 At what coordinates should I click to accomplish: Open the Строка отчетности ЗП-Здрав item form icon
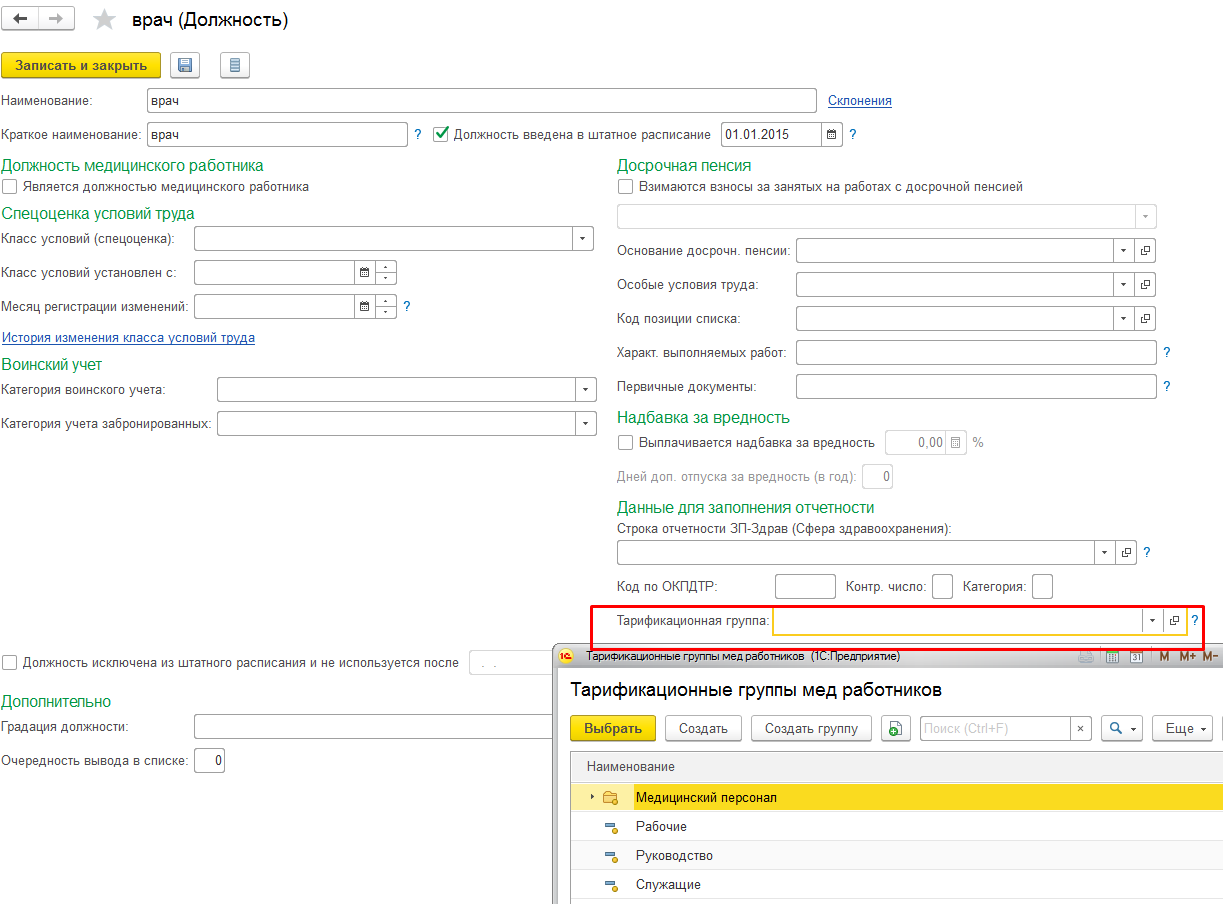1126,552
